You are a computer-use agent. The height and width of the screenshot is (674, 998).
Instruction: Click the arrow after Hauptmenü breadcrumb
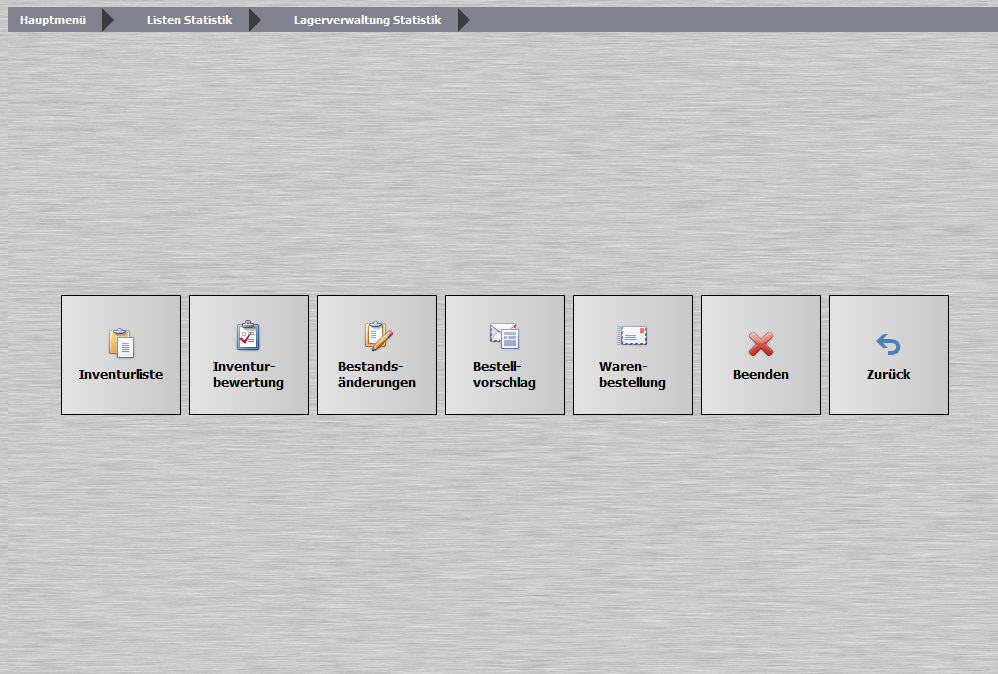108,20
